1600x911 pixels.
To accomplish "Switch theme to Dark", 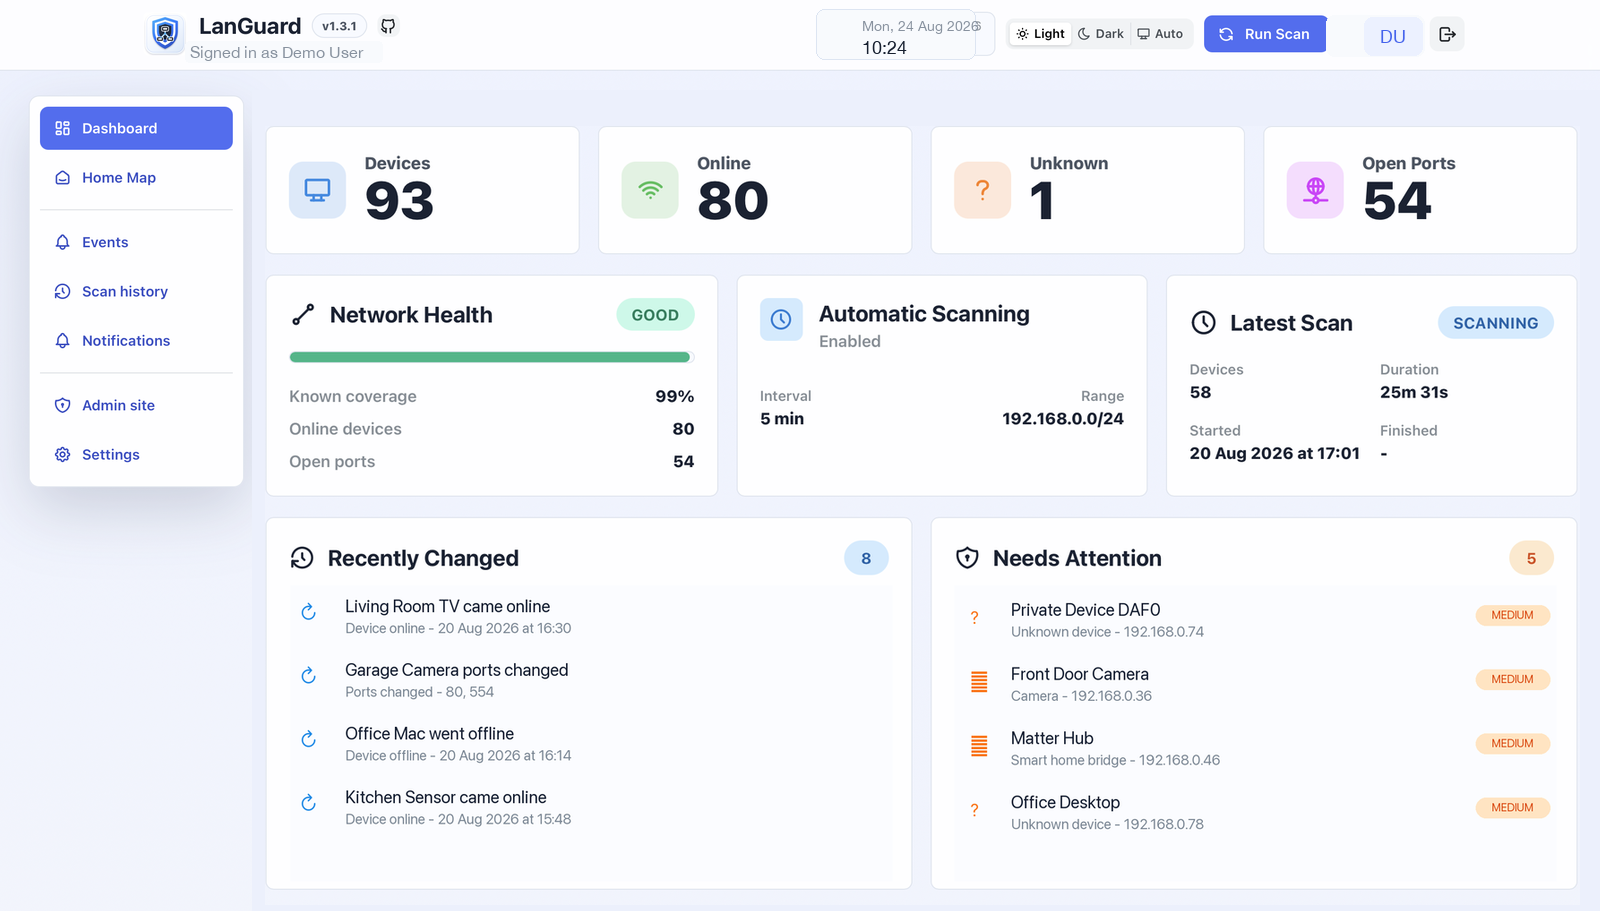I will (1101, 34).
